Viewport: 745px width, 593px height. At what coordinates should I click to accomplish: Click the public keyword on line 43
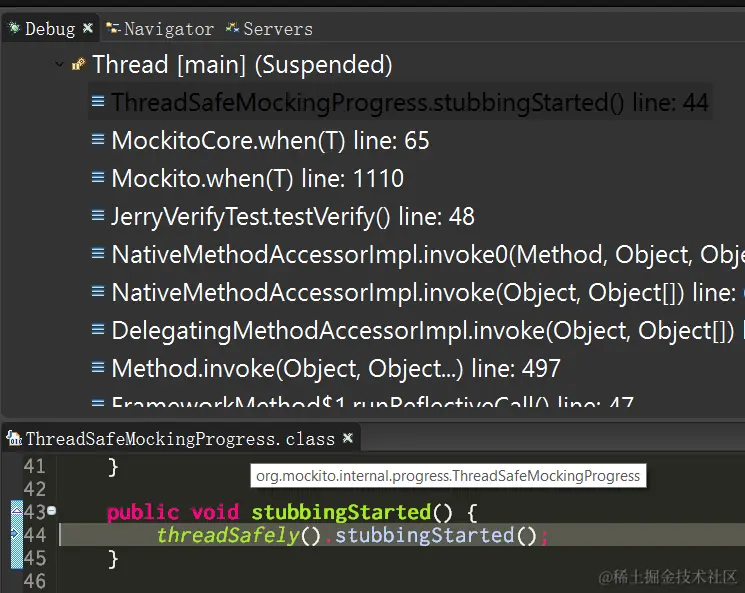(143, 513)
